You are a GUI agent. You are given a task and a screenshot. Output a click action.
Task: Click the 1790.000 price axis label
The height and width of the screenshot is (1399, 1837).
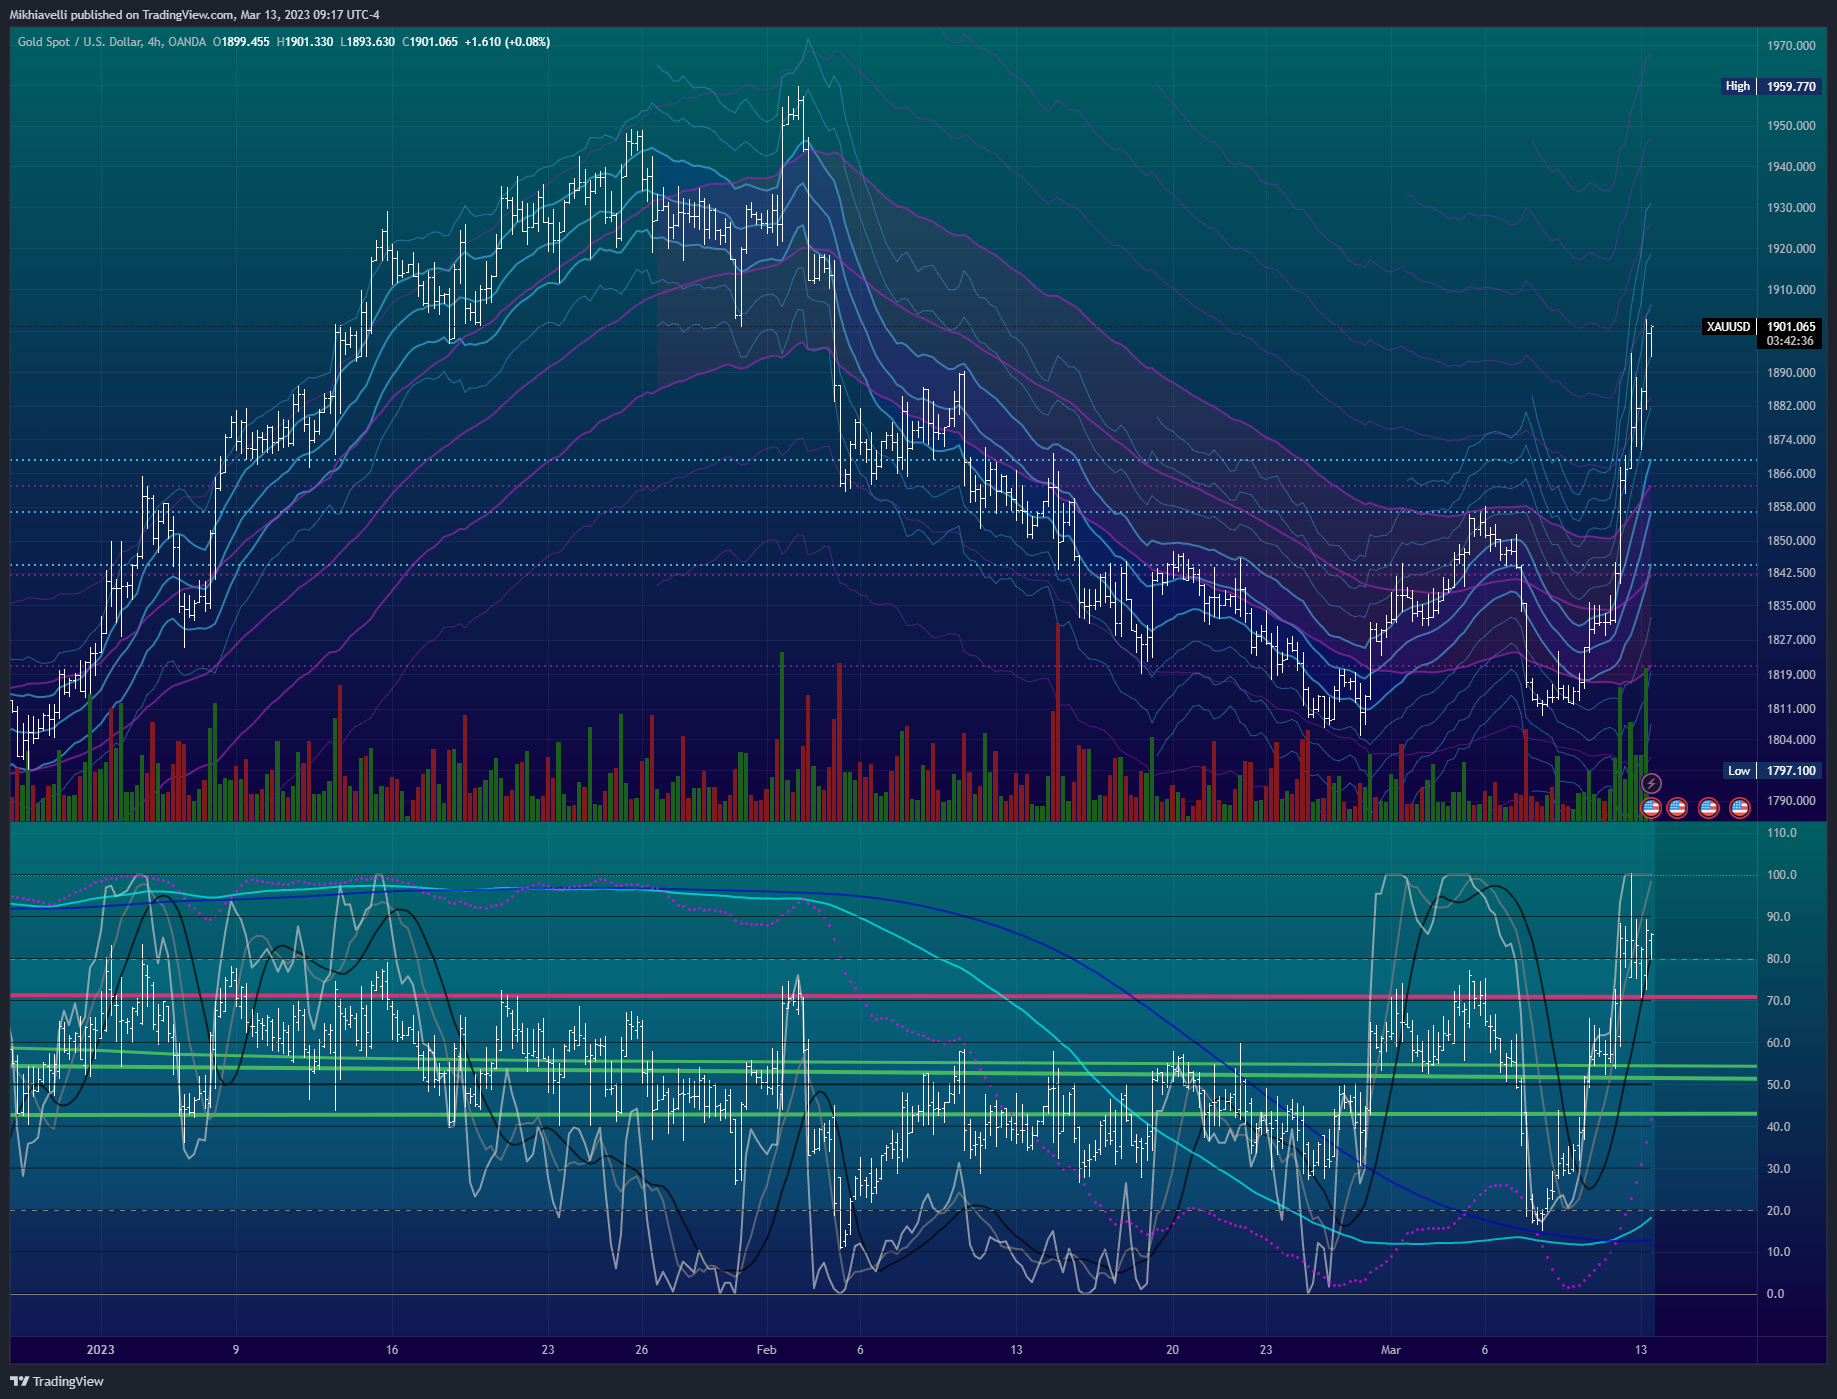(1791, 801)
